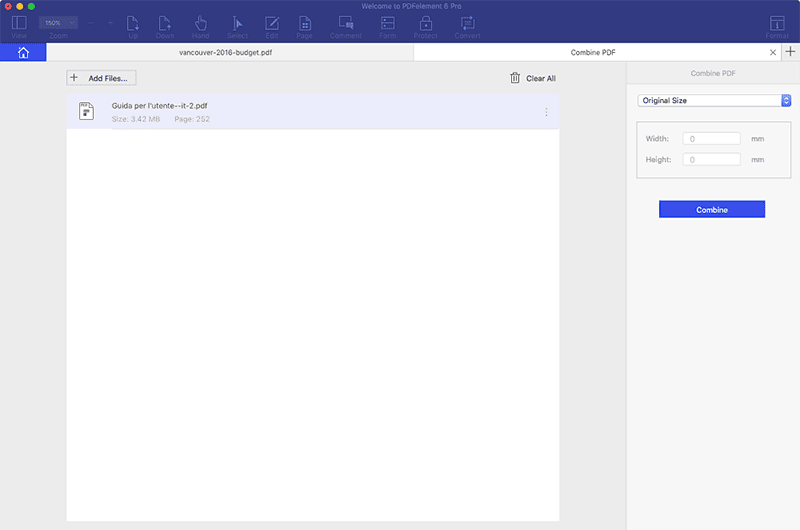Open the Comment tool

(x=346, y=23)
